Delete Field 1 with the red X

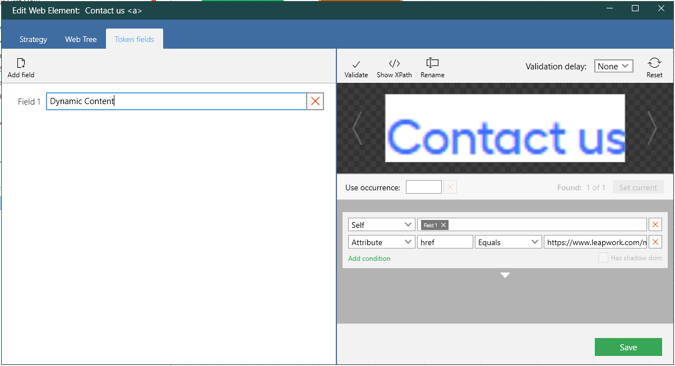click(x=315, y=101)
